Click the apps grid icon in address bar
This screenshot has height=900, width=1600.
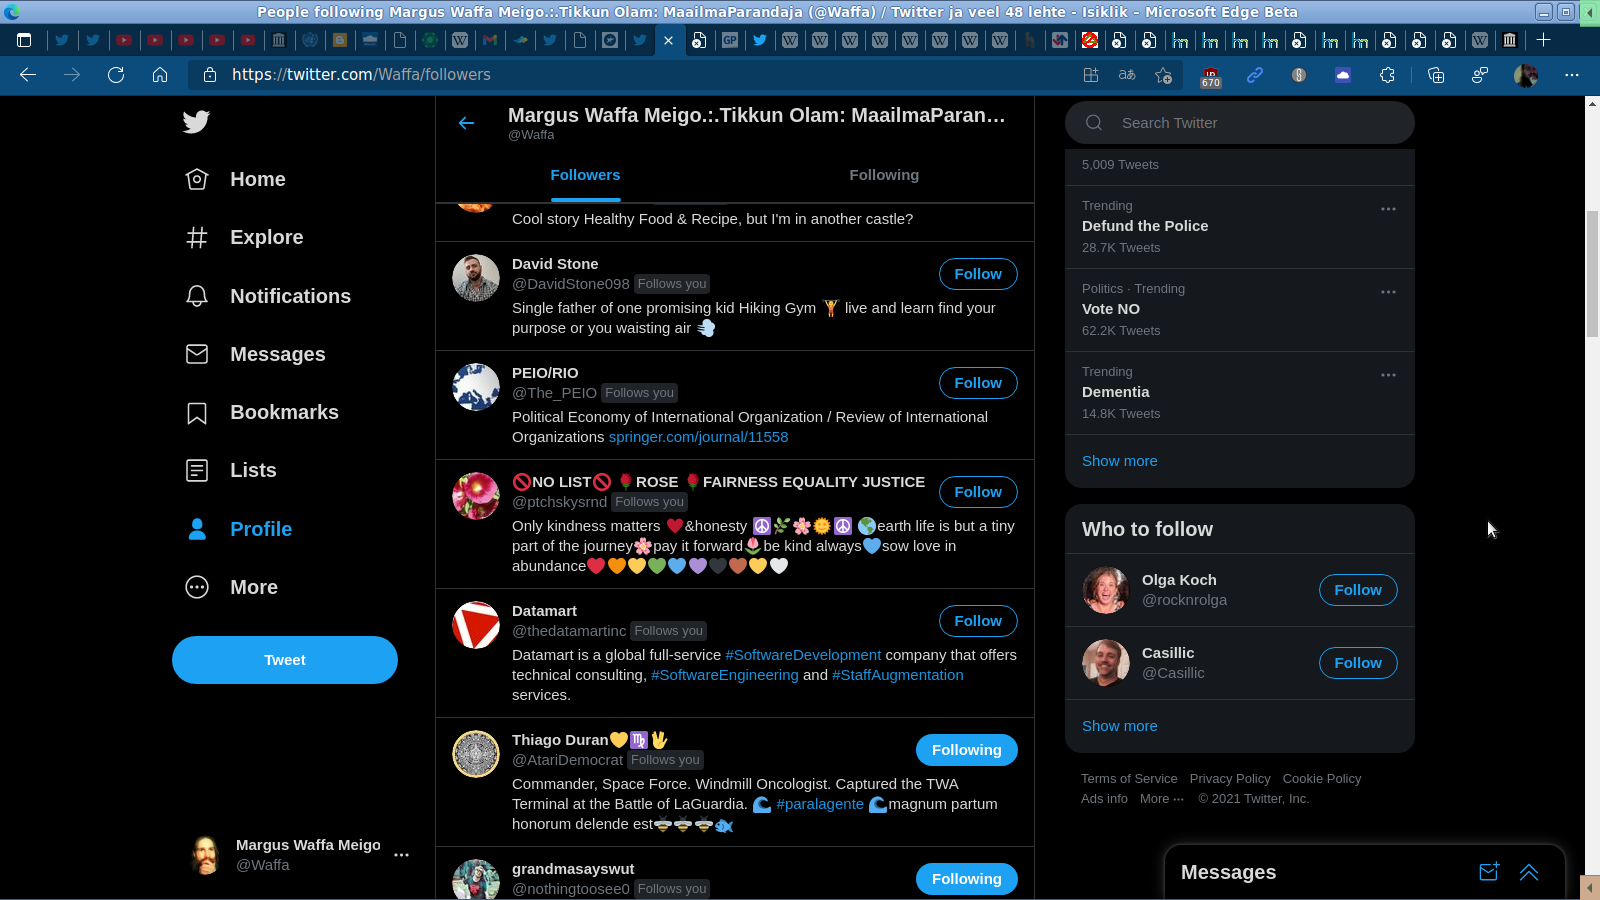1091,75
